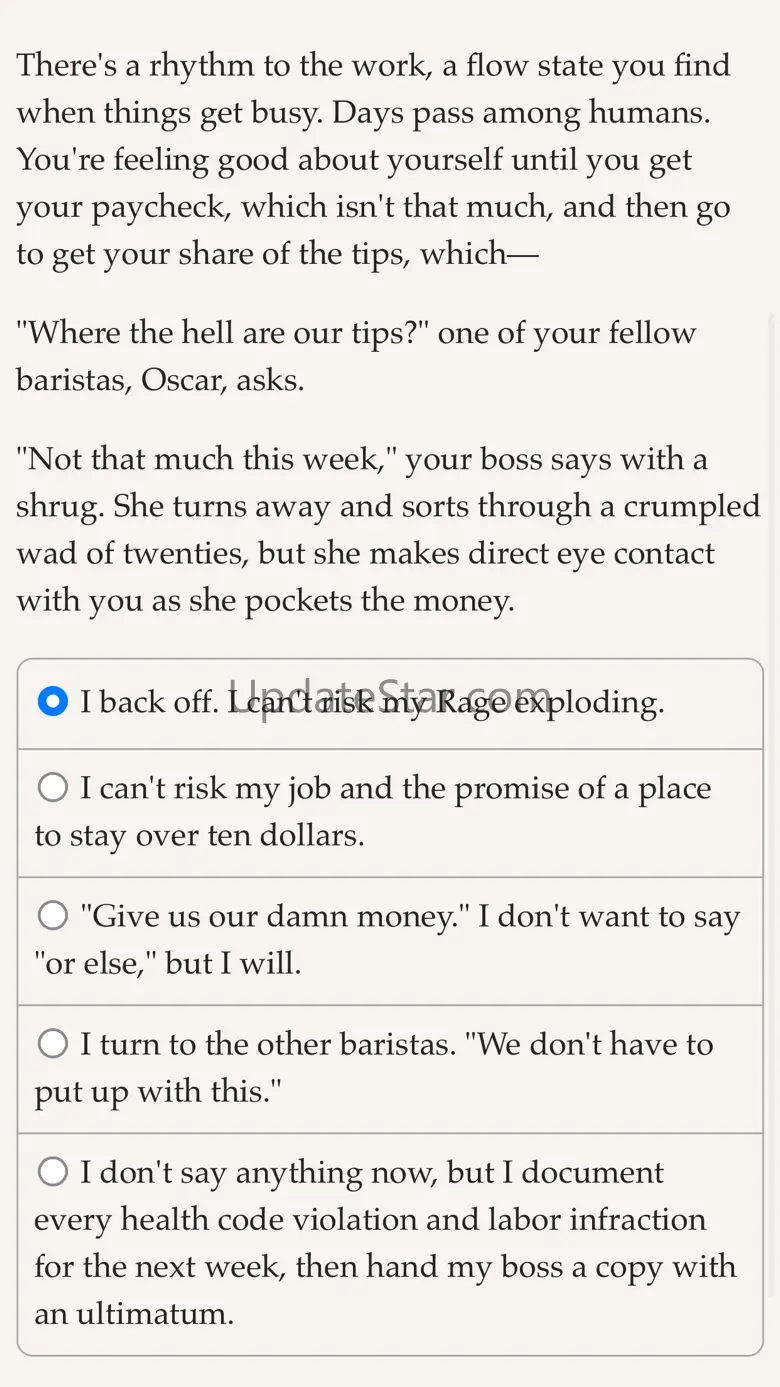The image size is (780, 1387).
Task: Select the radio button for "I back off"
Action: pos(52,702)
